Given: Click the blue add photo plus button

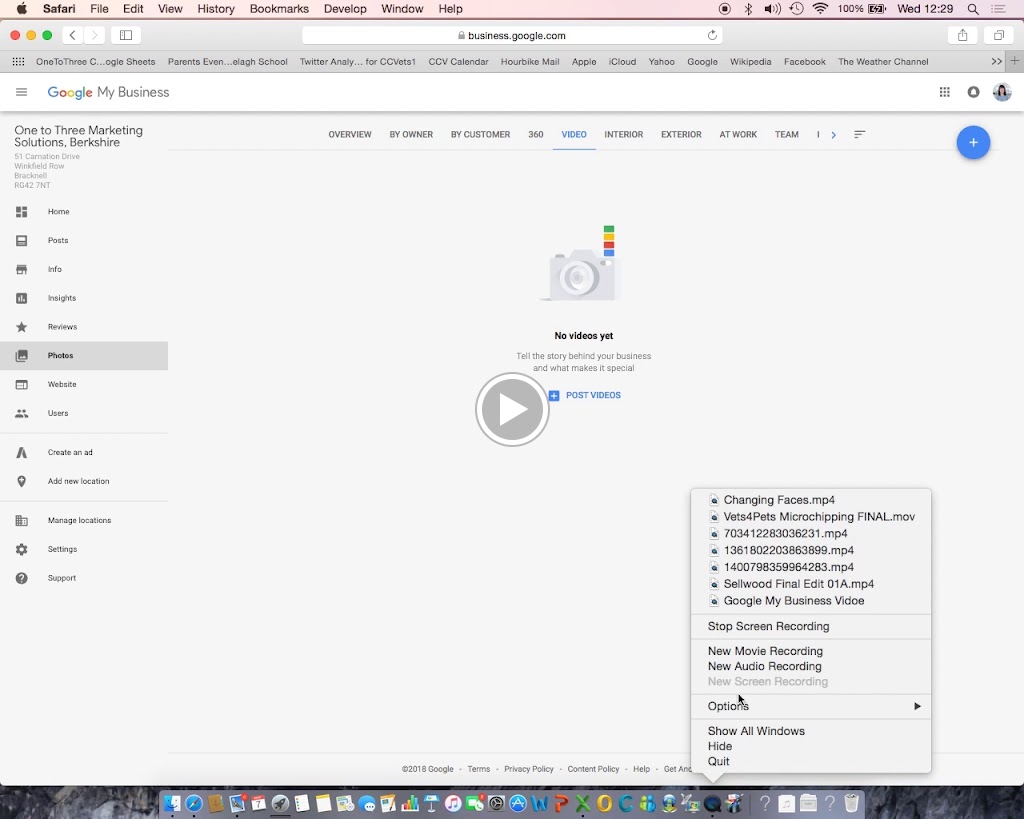Looking at the screenshot, I should [x=973, y=142].
